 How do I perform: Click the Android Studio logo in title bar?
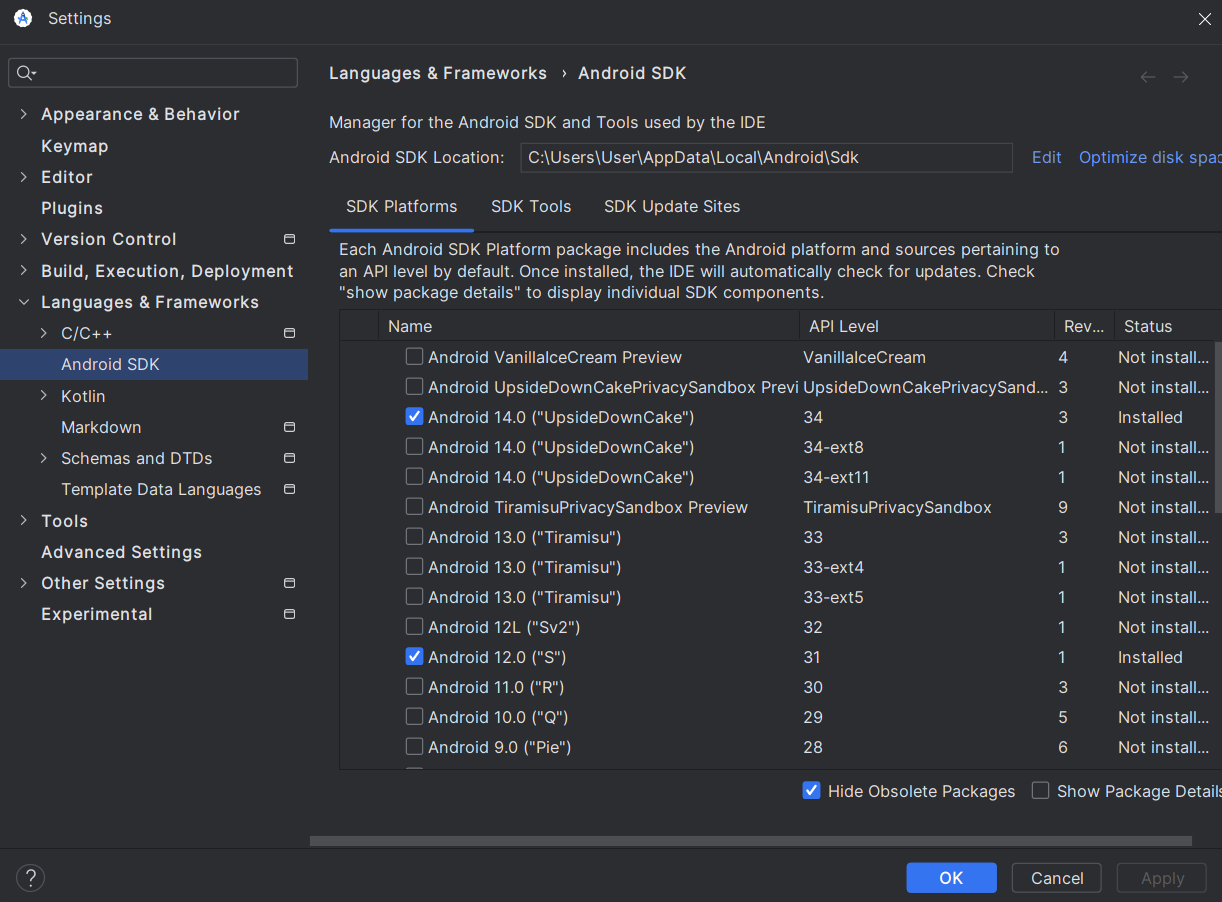pyautogui.click(x=23, y=18)
